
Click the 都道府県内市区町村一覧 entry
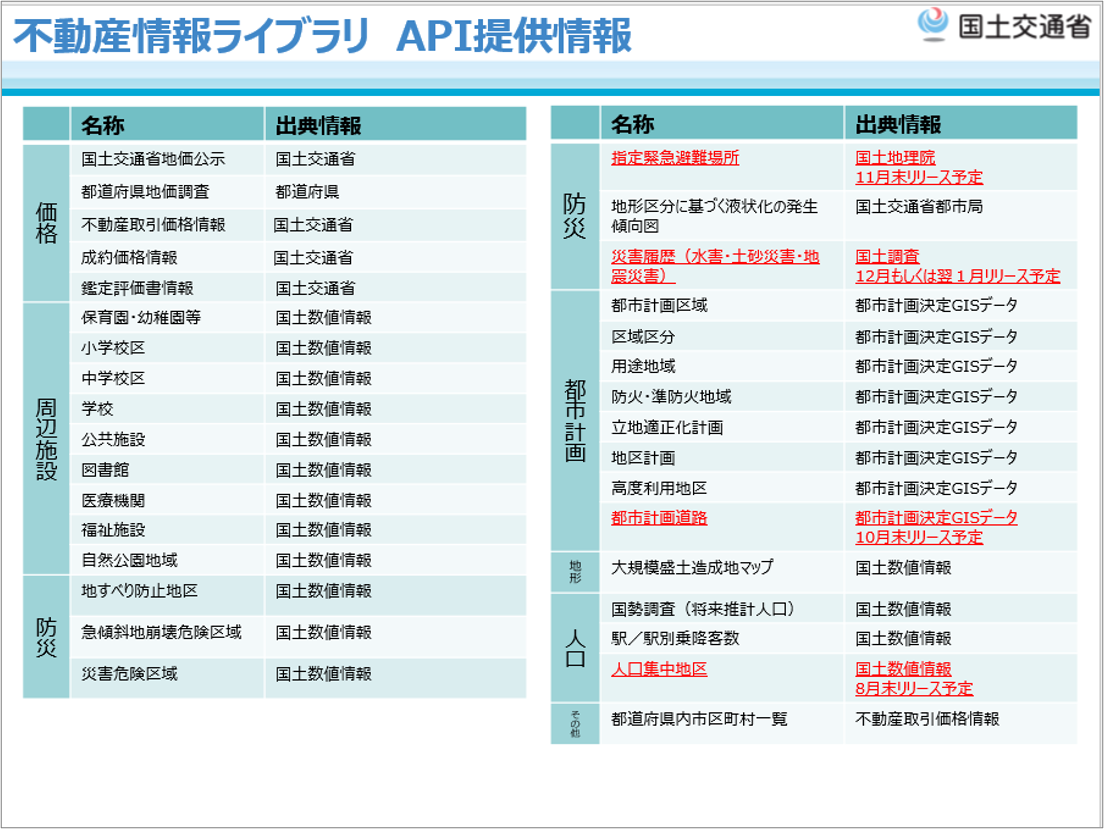pyautogui.click(x=699, y=719)
